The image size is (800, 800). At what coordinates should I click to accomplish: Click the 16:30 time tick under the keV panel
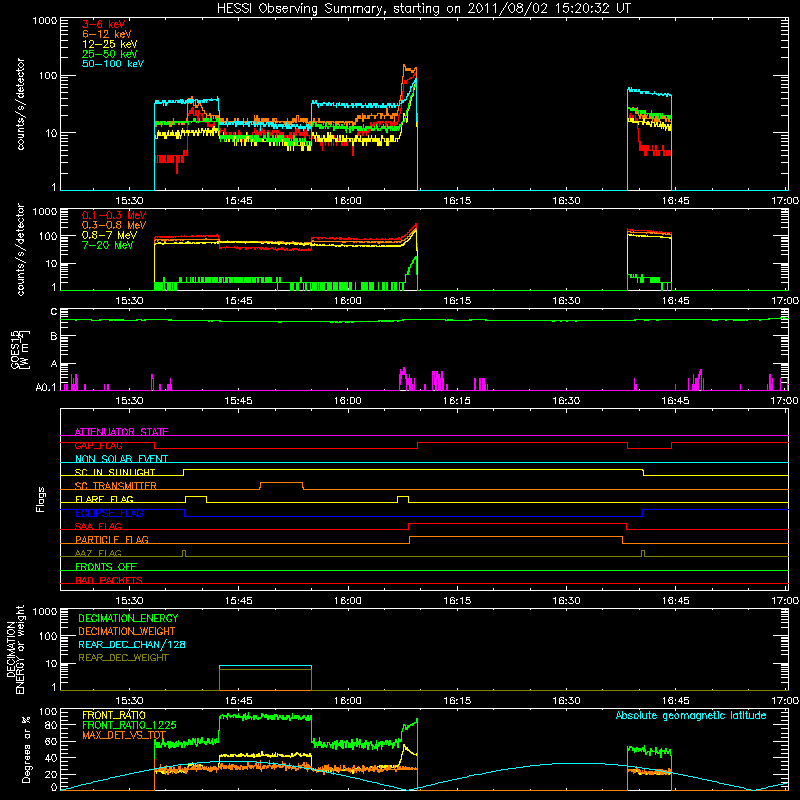pyautogui.click(x=566, y=201)
